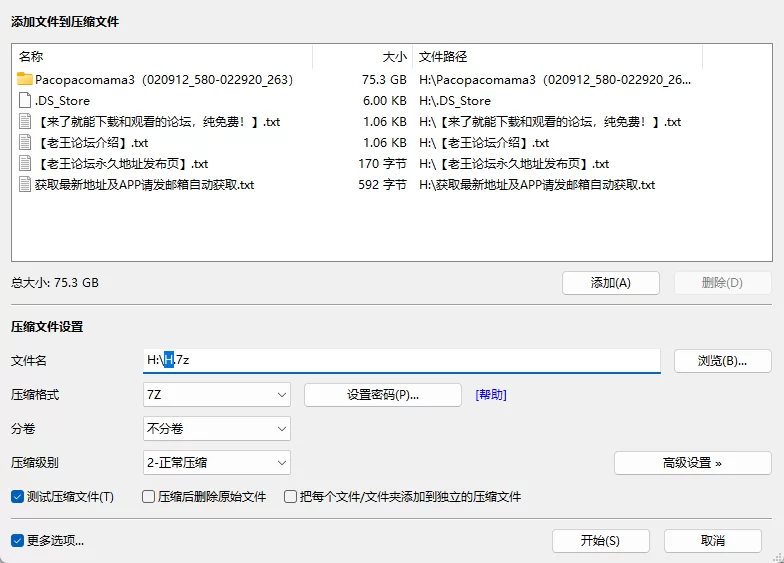Open the 压缩格式 7Z dropdown

[216, 395]
